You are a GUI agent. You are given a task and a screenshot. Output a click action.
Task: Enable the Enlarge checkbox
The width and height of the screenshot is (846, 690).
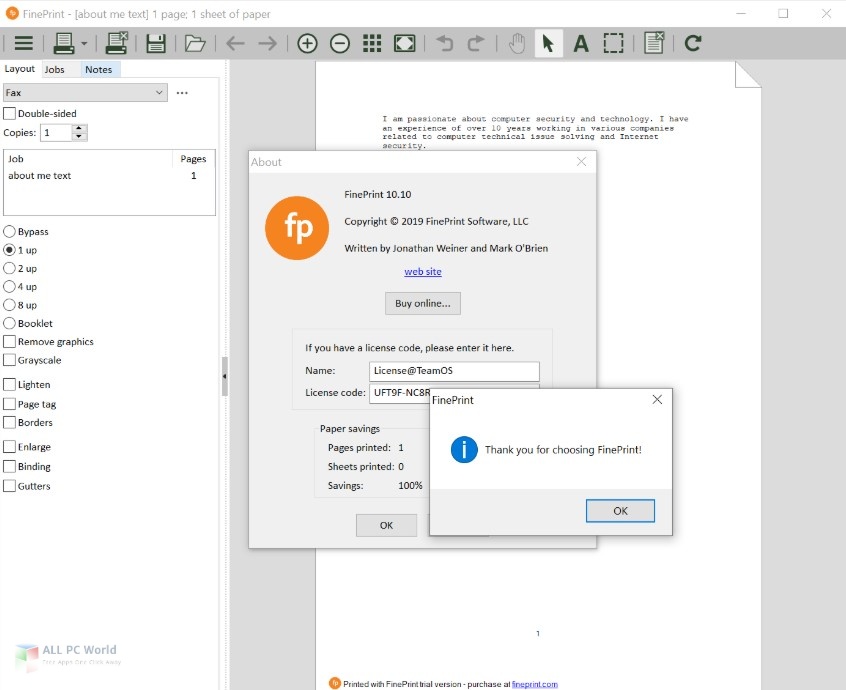[9, 446]
